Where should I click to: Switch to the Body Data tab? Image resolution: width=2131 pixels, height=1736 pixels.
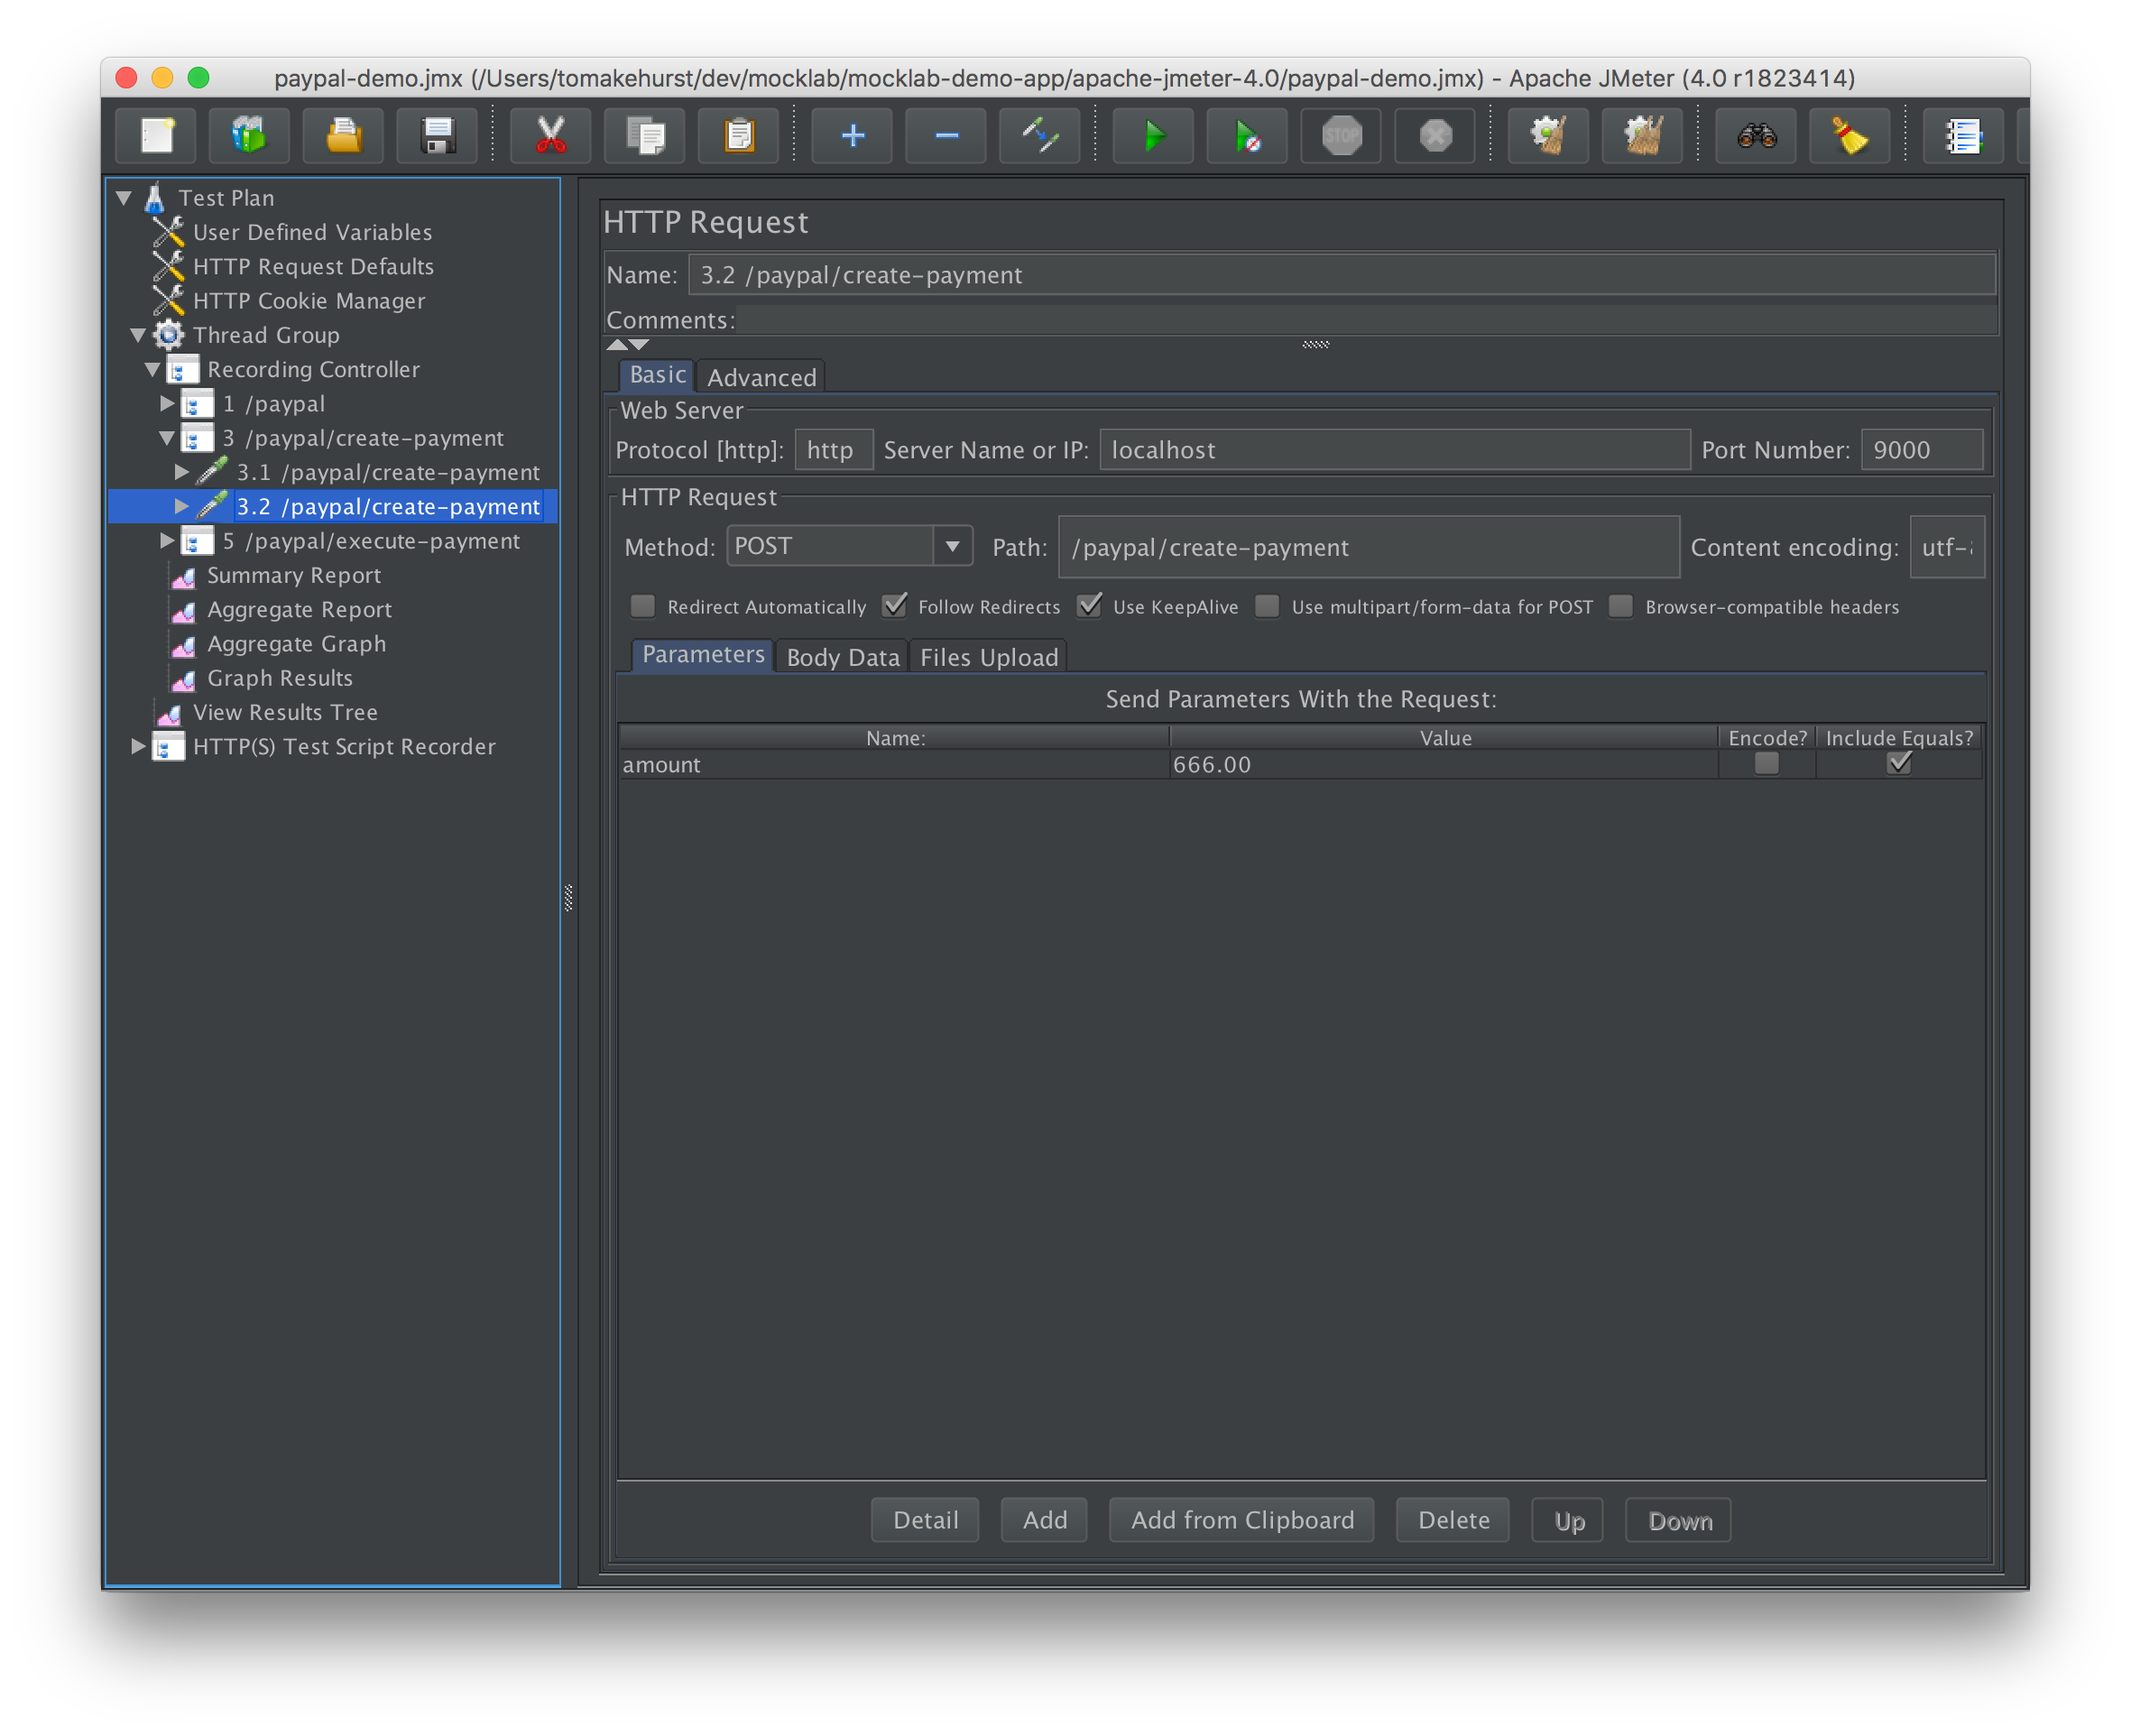click(842, 657)
